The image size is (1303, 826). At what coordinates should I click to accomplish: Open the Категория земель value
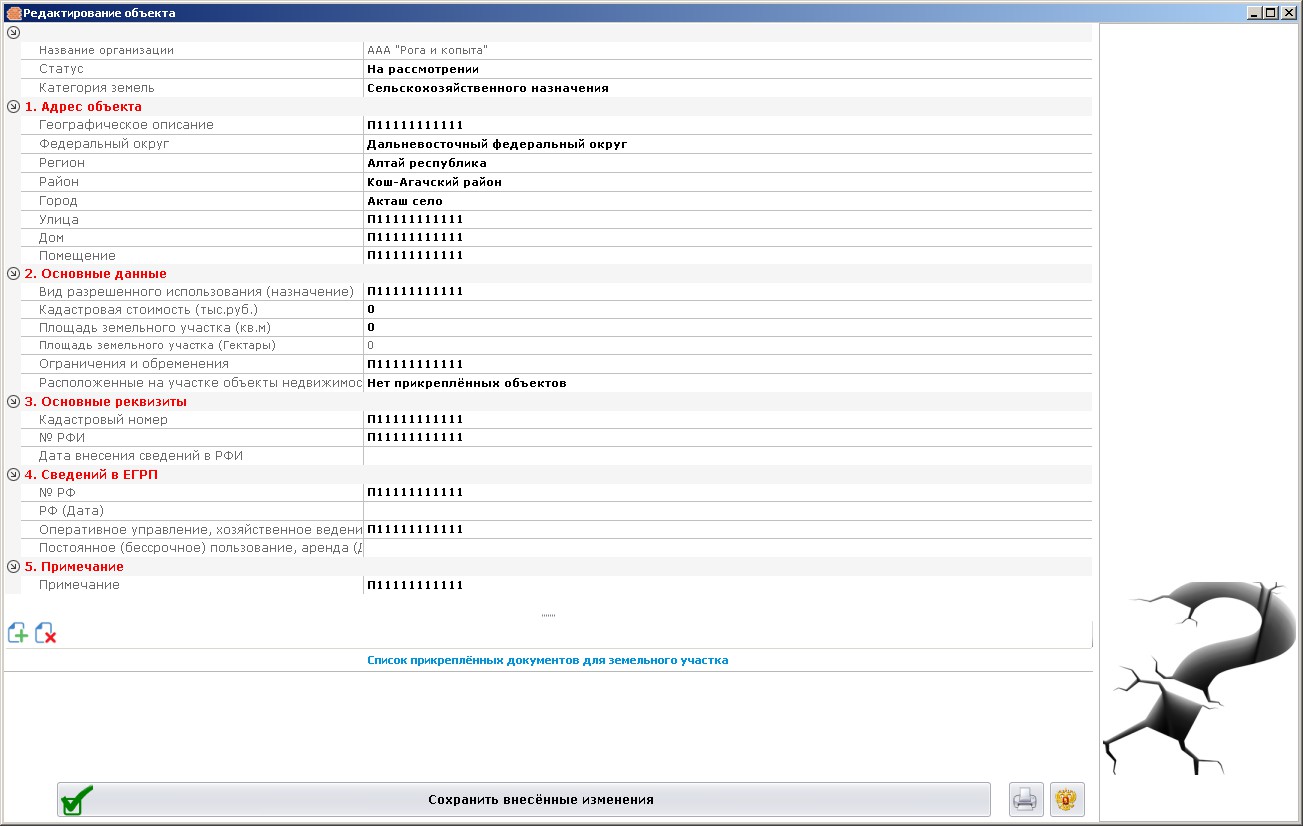(728, 88)
